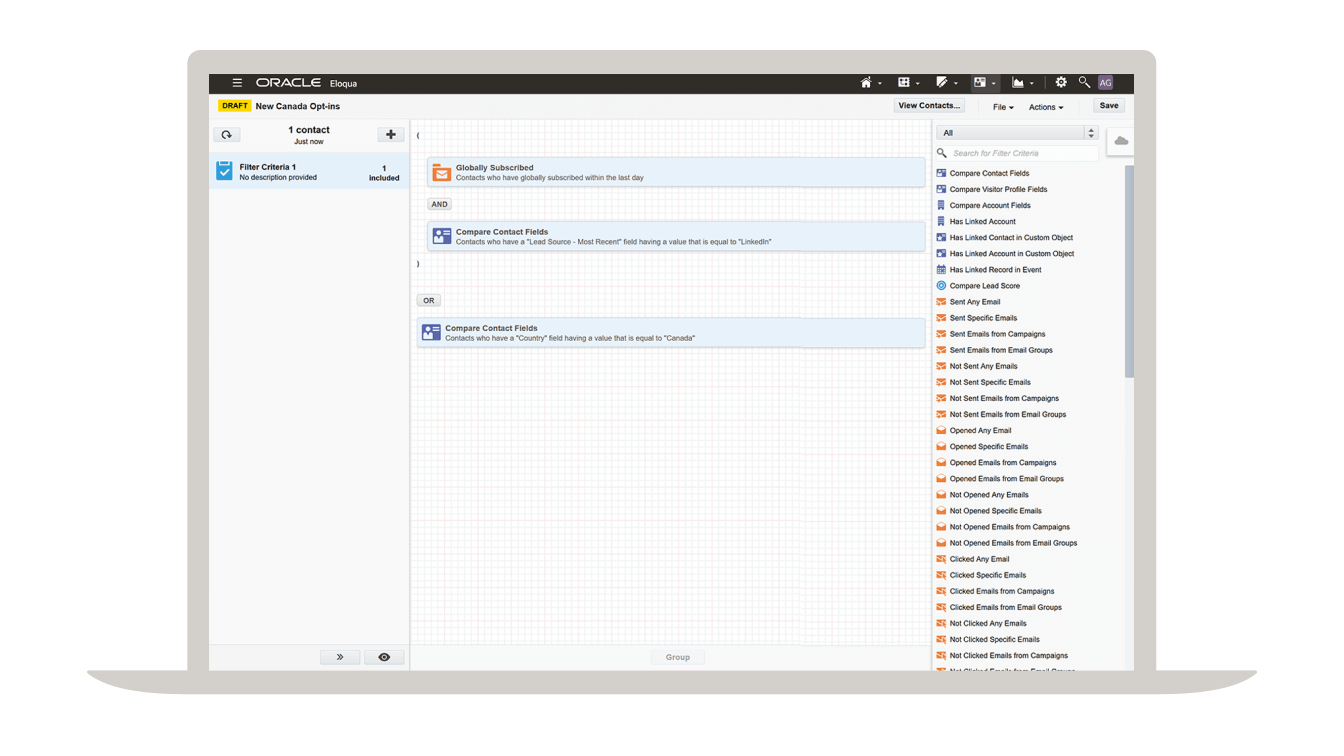This screenshot has height=756, width=1344.
Task: Click the AG user avatar
Action: [x=1105, y=82]
